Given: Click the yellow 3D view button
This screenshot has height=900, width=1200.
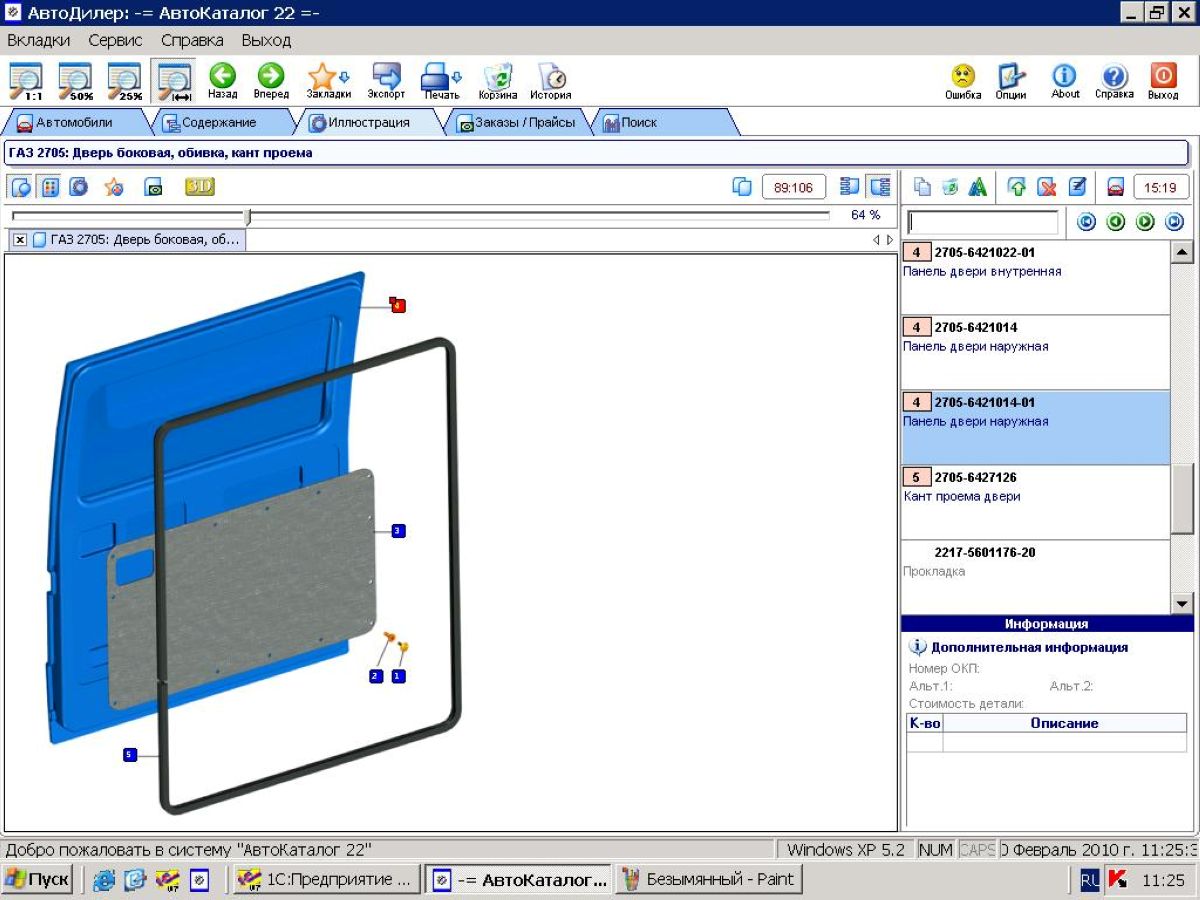Looking at the screenshot, I should [199, 187].
